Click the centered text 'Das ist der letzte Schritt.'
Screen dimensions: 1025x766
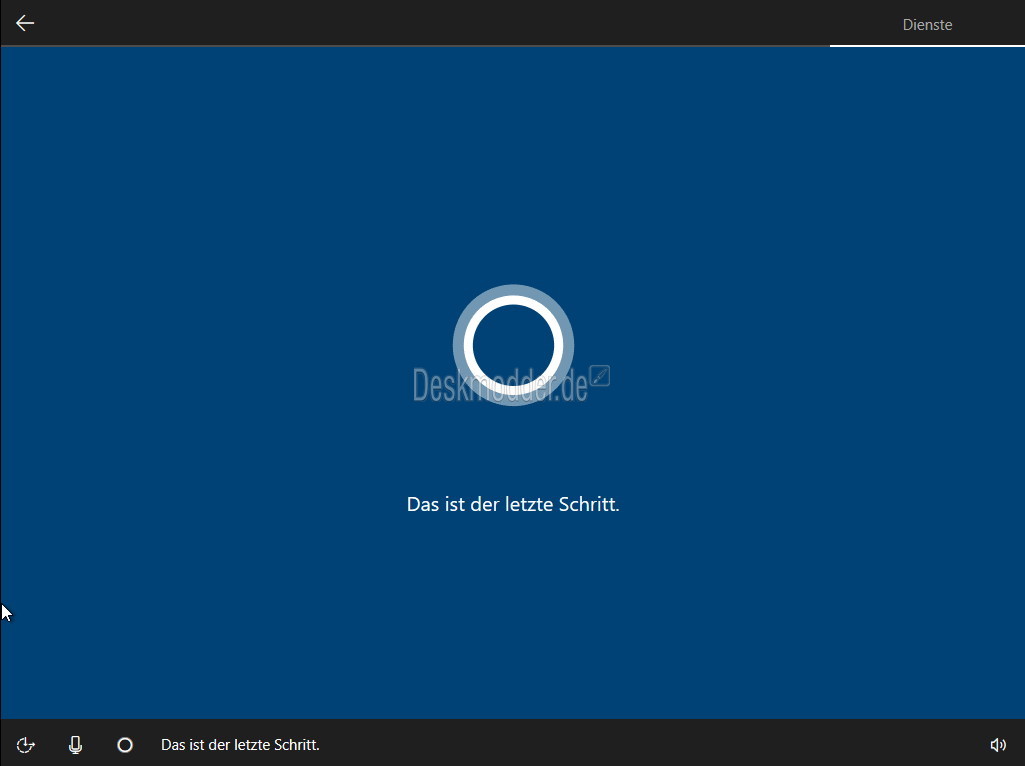tap(513, 504)
